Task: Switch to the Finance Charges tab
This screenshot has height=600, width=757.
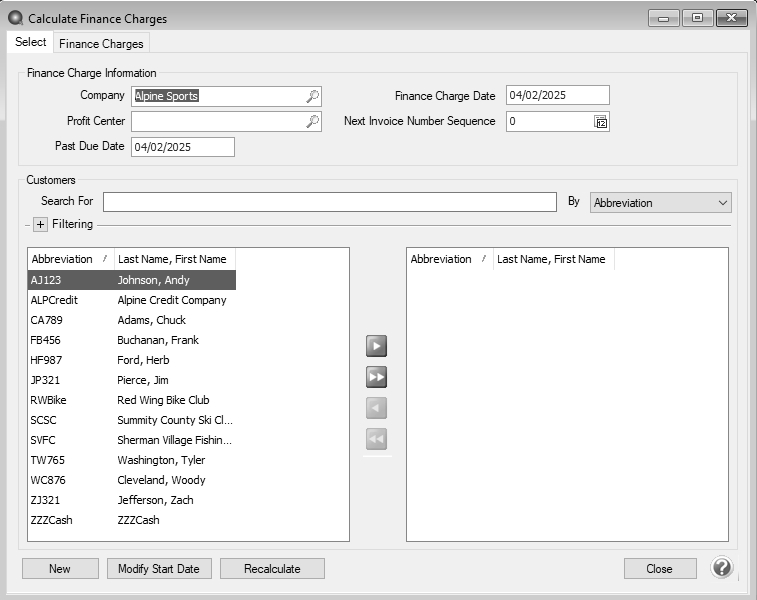Action: click(101, 43)
